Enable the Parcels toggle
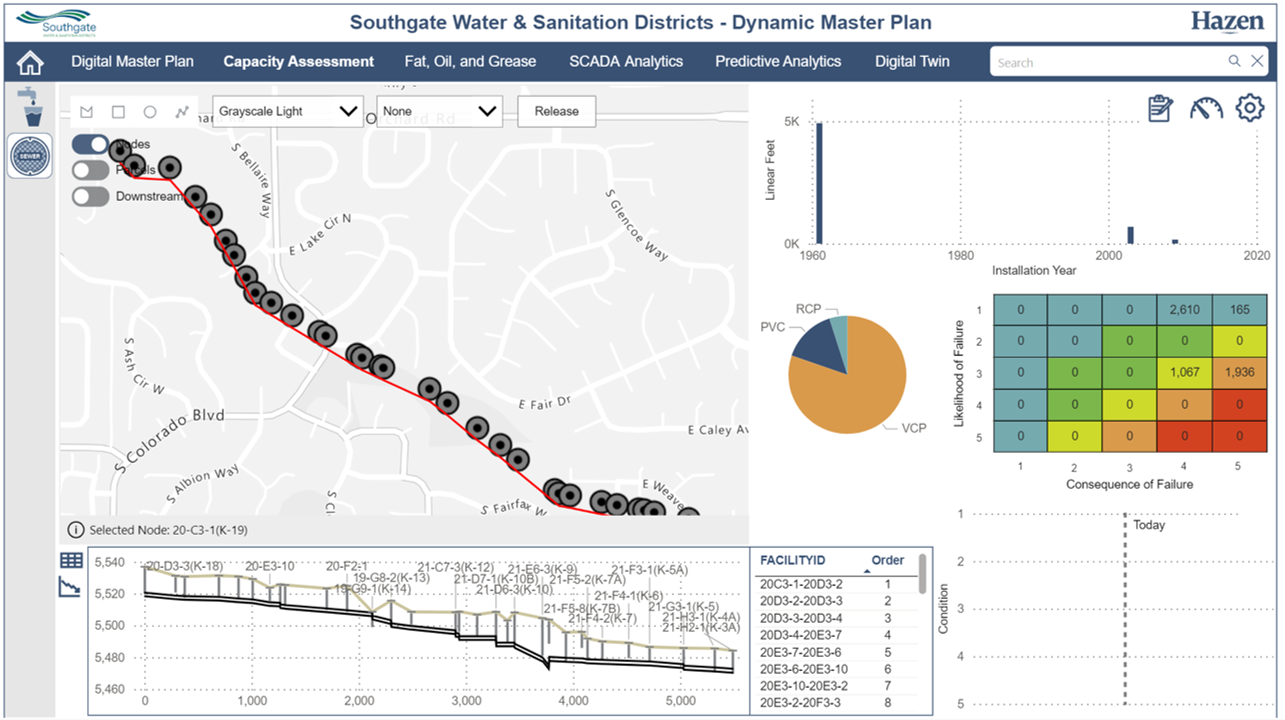1285x720 pixels. click(91, 170)
